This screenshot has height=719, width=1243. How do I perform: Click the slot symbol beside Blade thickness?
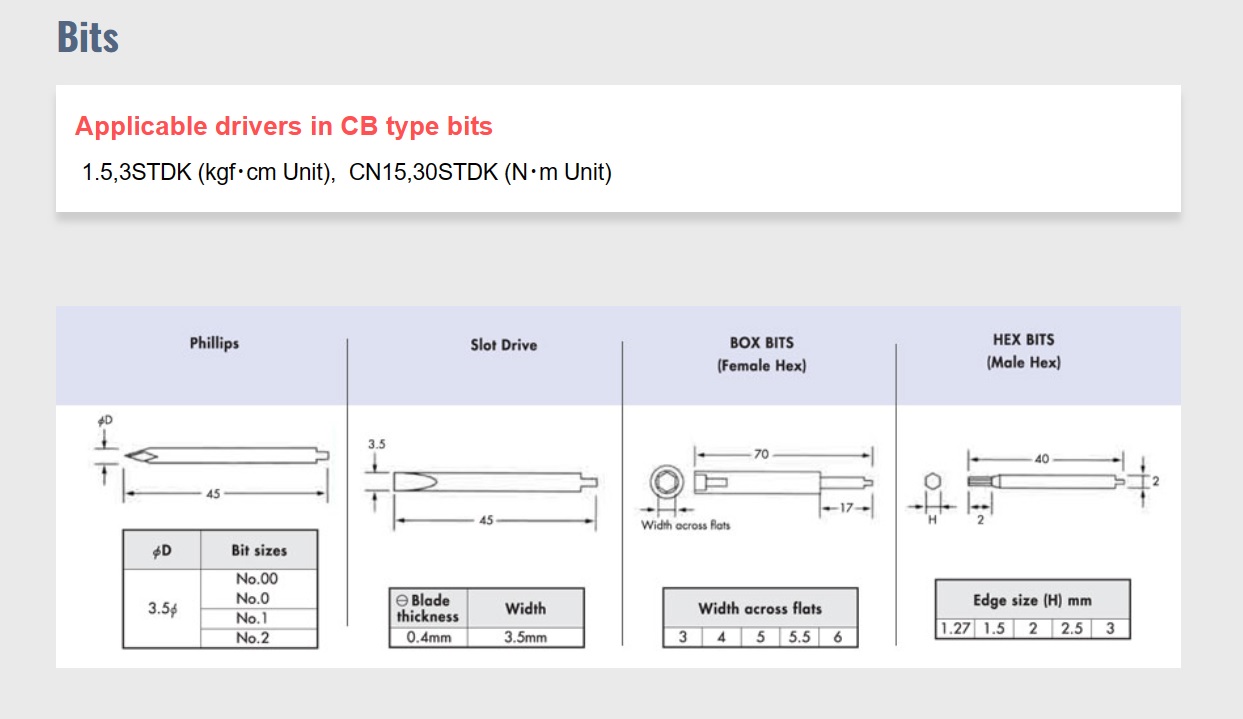[x=402, y=600]
